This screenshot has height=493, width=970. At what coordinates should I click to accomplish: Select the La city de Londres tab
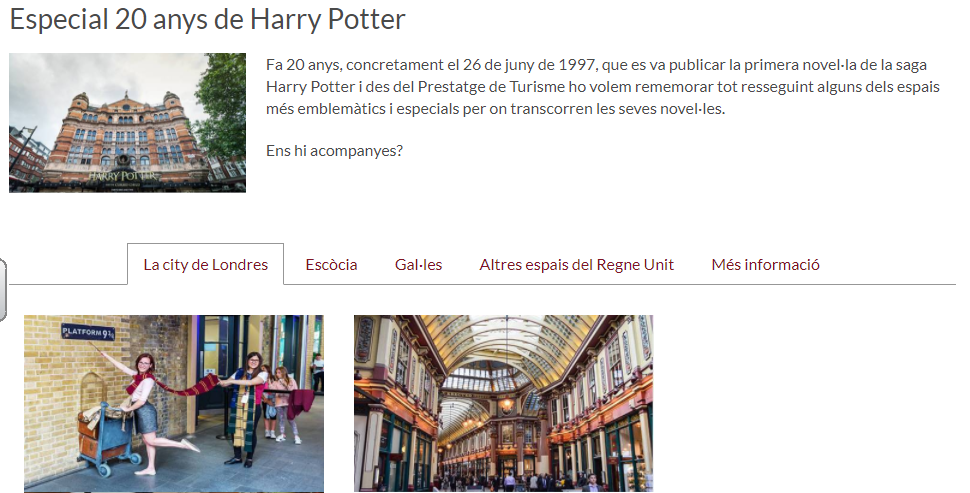(205, 264)
